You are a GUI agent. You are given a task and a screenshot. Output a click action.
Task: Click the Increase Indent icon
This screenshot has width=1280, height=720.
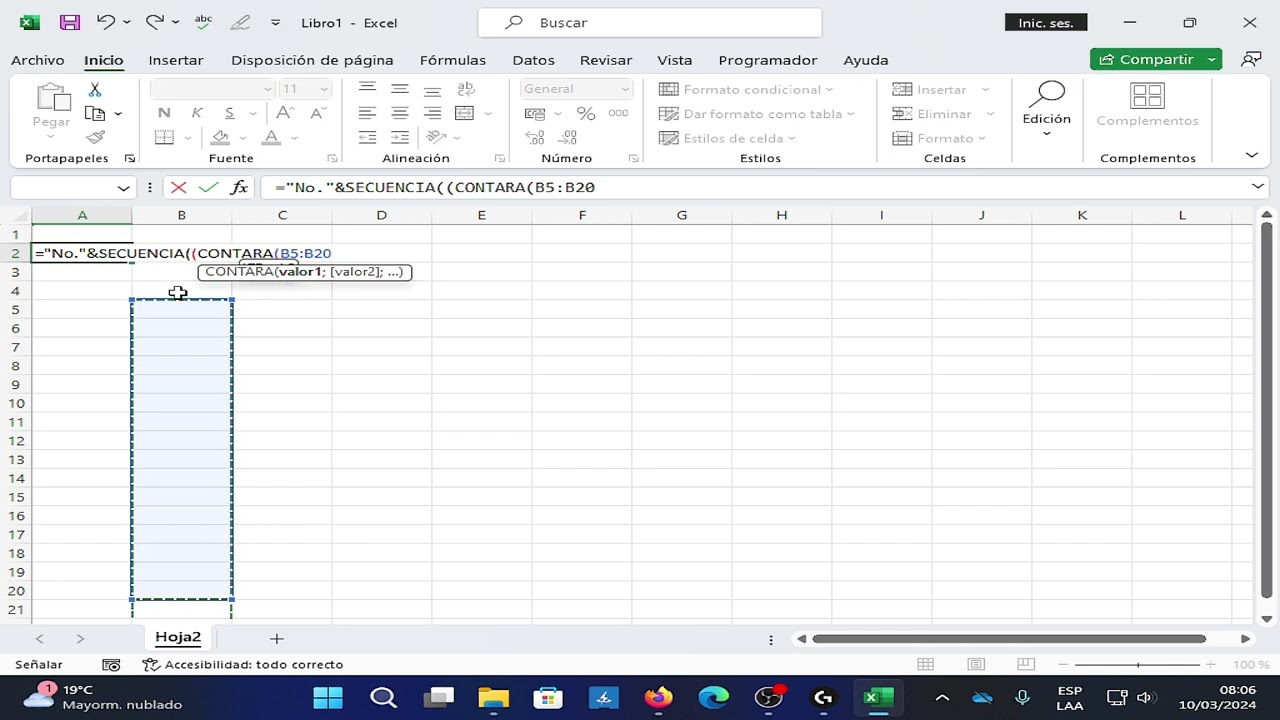[400, 138]
